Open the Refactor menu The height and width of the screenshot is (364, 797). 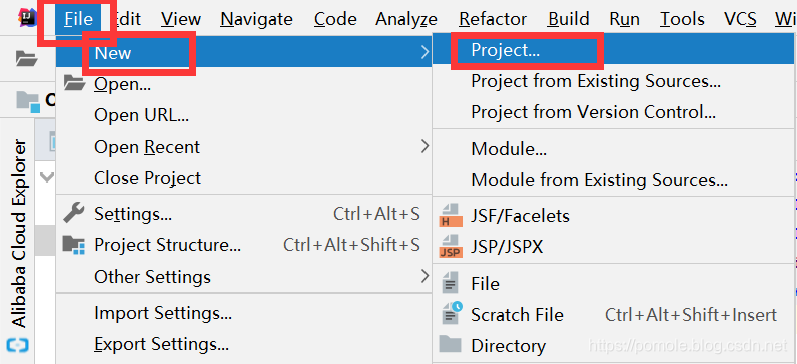pos(493,19)
